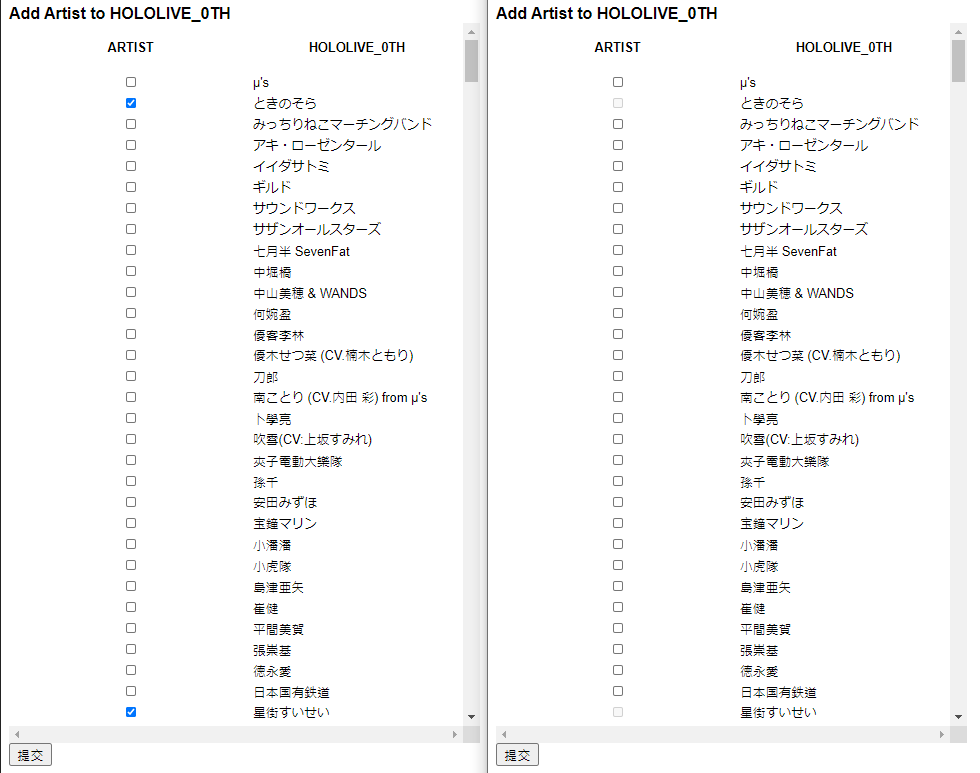Check イイダサトミ checkbox in right panel
The image size is (980, 773).
coord(618,166)
